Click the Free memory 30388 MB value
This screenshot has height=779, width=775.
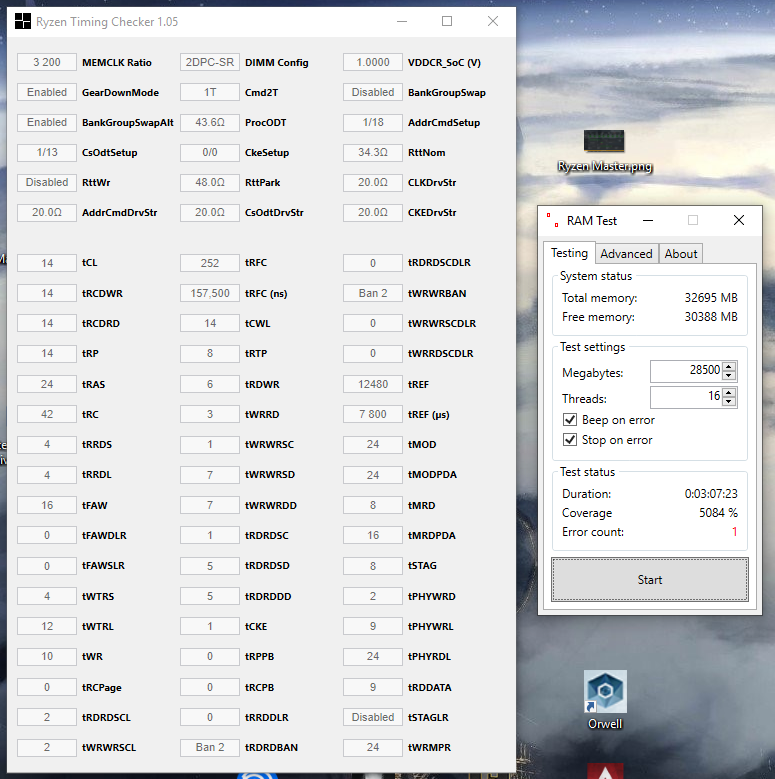click(x=711, y=316)
